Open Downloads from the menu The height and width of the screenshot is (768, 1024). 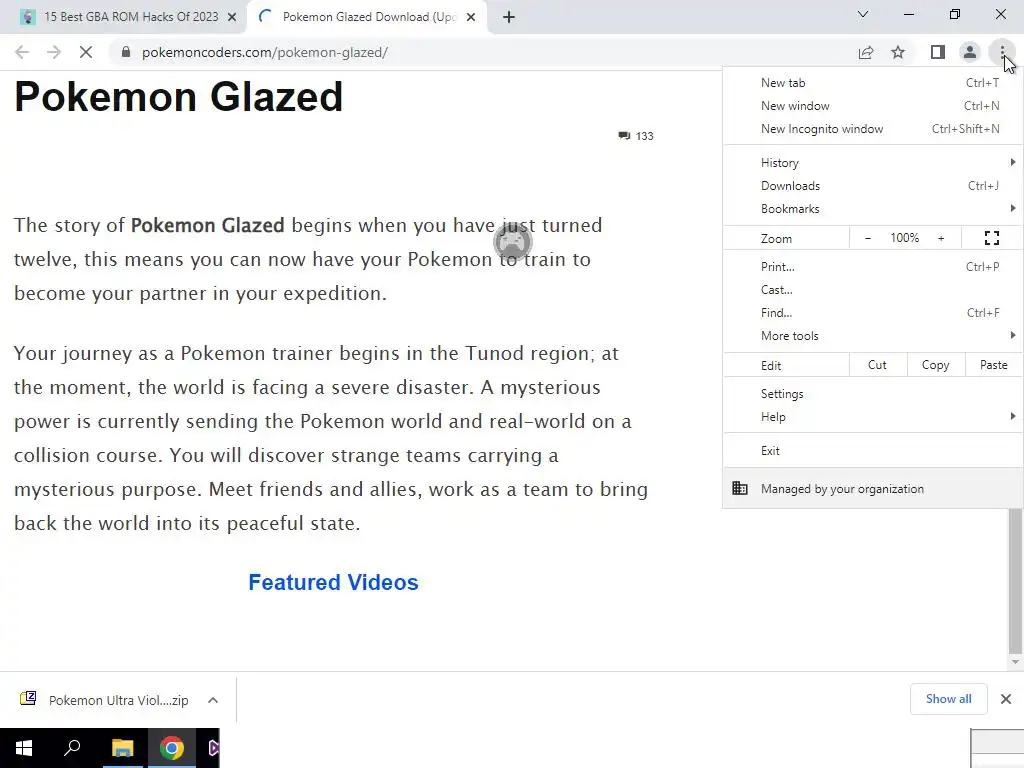tap(872, 185)
